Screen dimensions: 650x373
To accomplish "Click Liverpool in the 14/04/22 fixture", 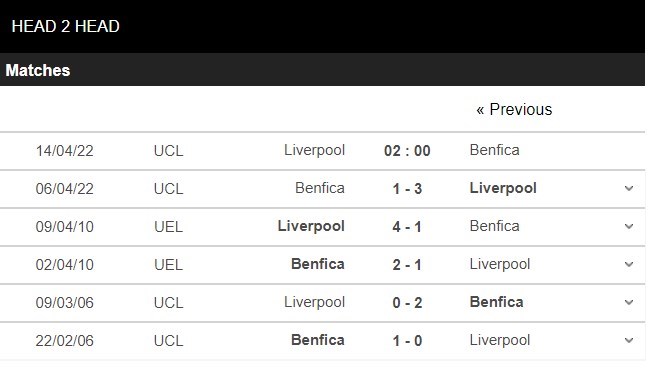I will [x=314, y=150].
